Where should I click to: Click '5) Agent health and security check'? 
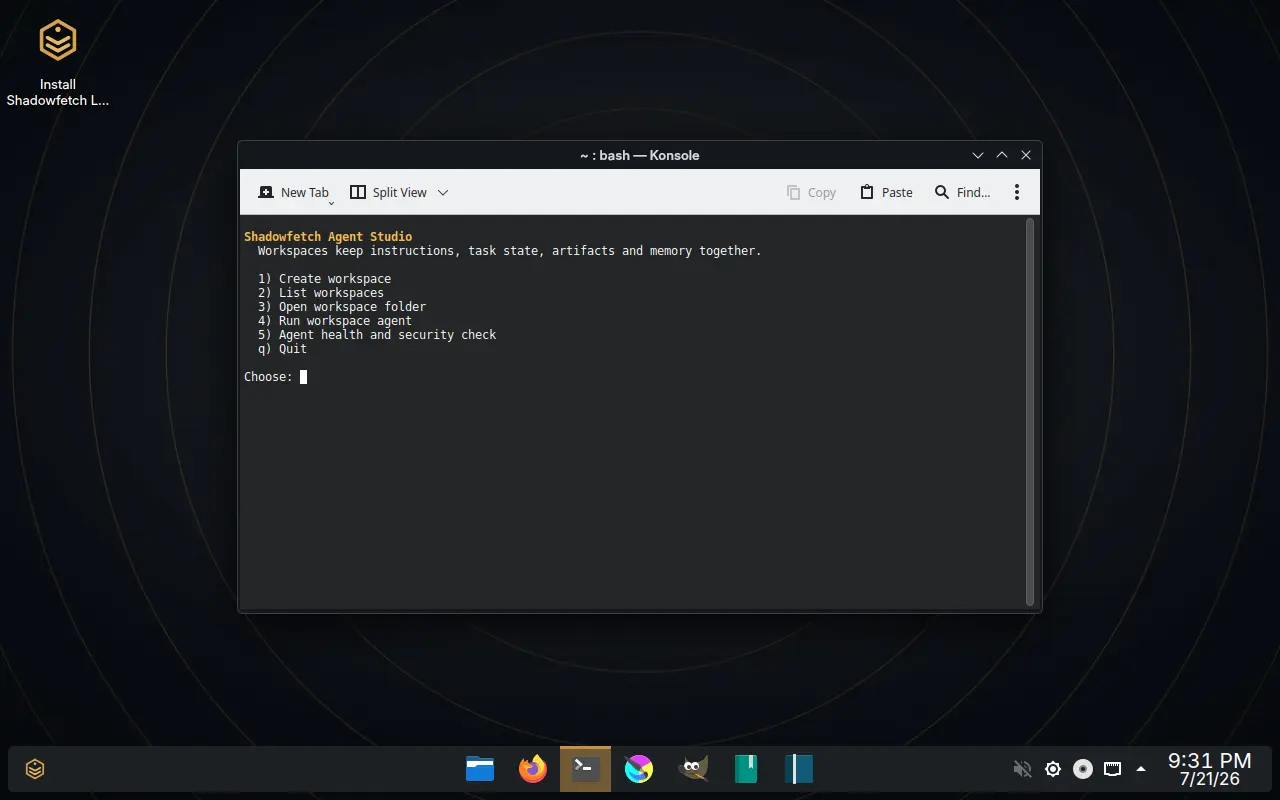tap(377, 335)
